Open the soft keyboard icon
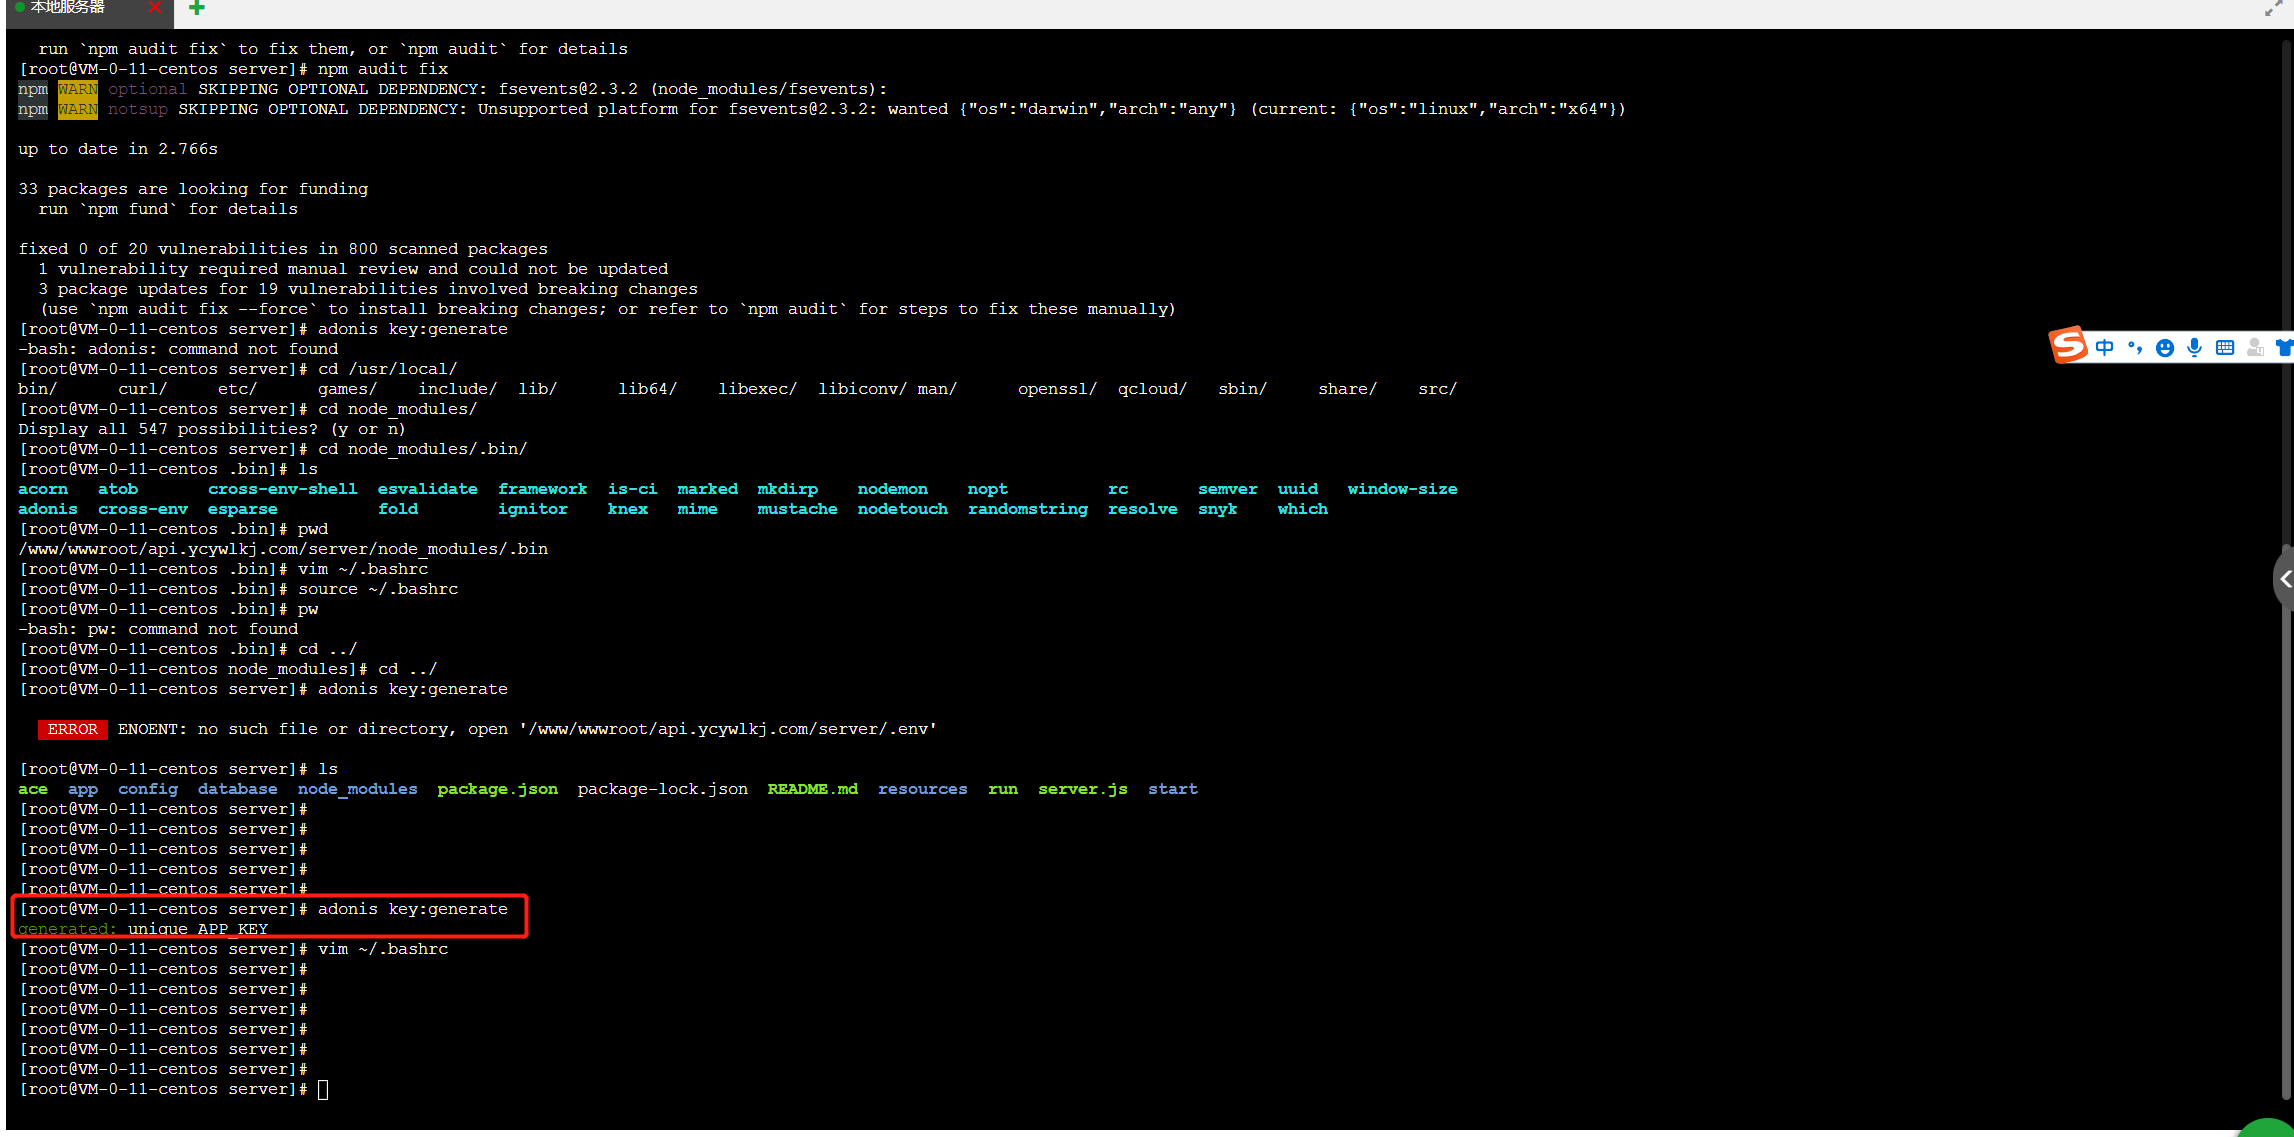This screenshot has height=1137, width=2294. 2225,347
